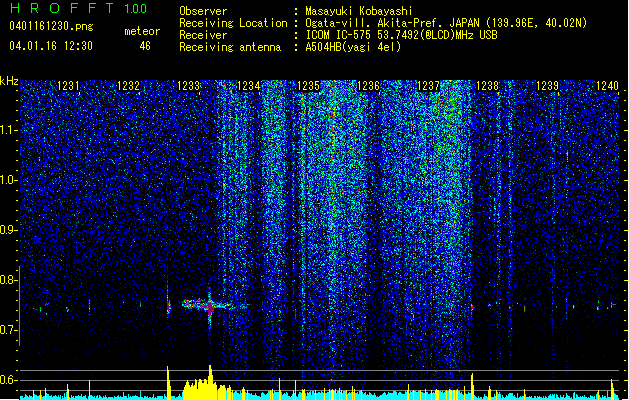Click the 1240 time marker
Screen dimensions: 629x400
point(607,86)
